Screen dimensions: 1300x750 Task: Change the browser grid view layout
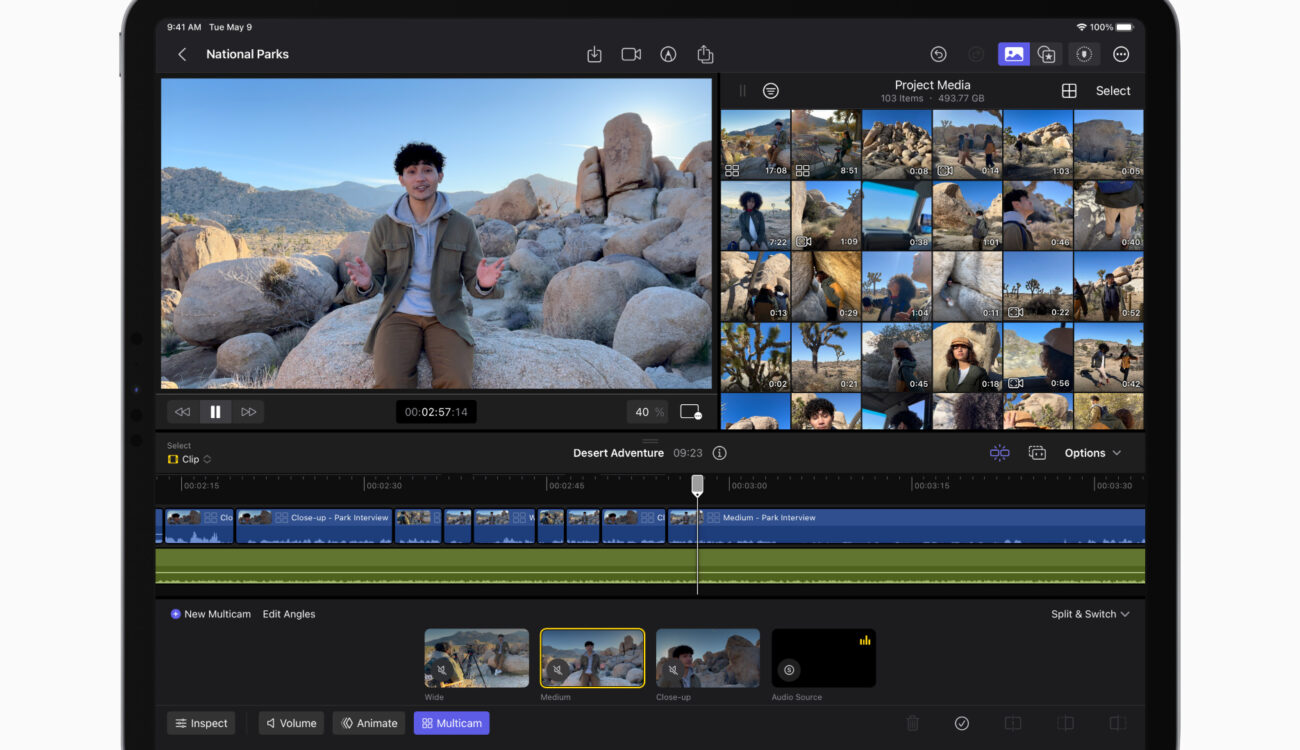coord(1069,91)
